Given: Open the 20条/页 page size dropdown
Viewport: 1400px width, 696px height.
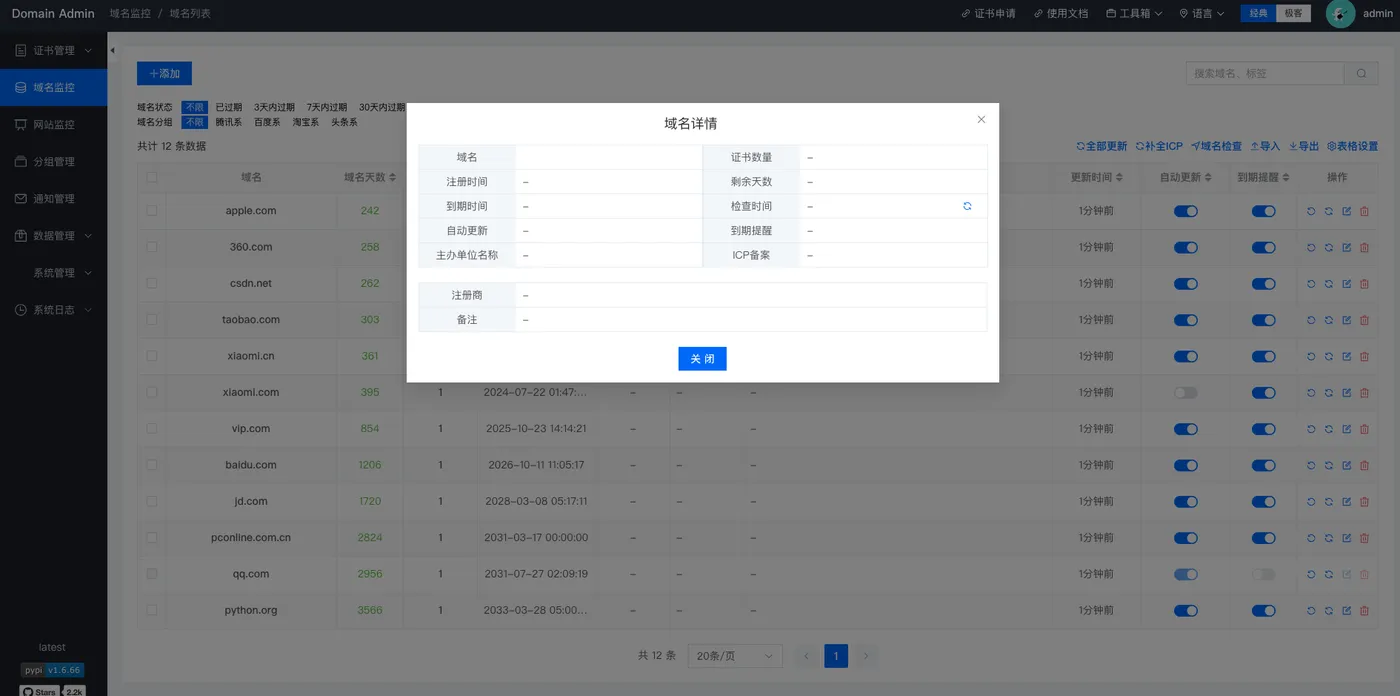Looking at the screenshot, I should pyautogui.click(x=735, y=656).
